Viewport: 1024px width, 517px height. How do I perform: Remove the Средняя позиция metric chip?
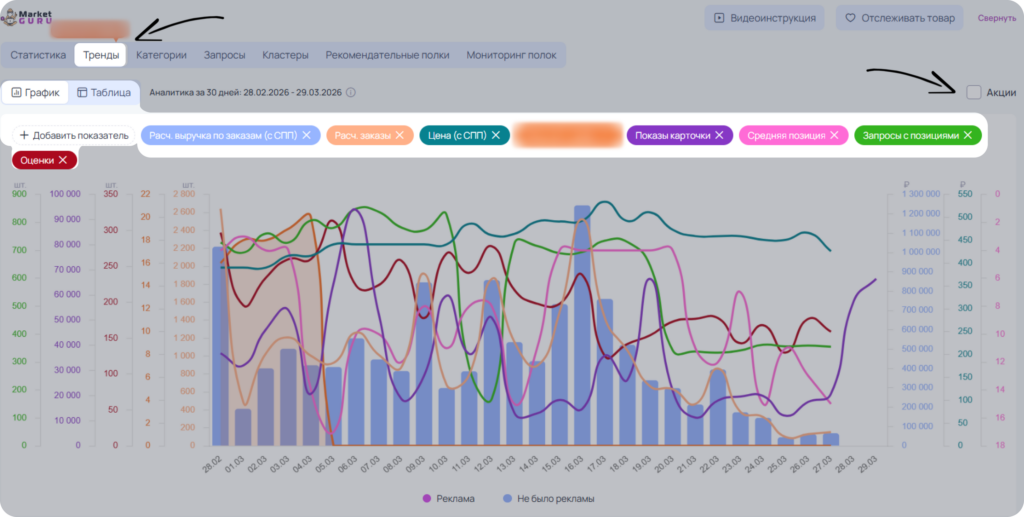click(x=834, y=135)
